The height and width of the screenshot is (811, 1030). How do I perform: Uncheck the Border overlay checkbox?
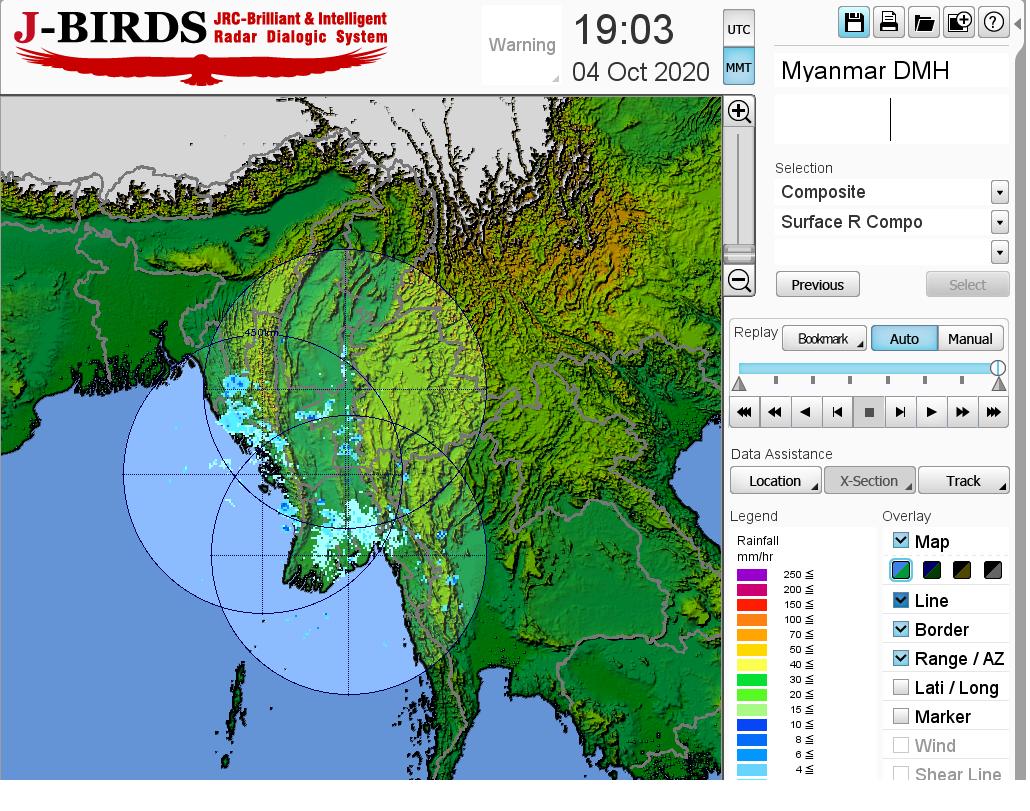pyautogui.click(x=901, y=629)
